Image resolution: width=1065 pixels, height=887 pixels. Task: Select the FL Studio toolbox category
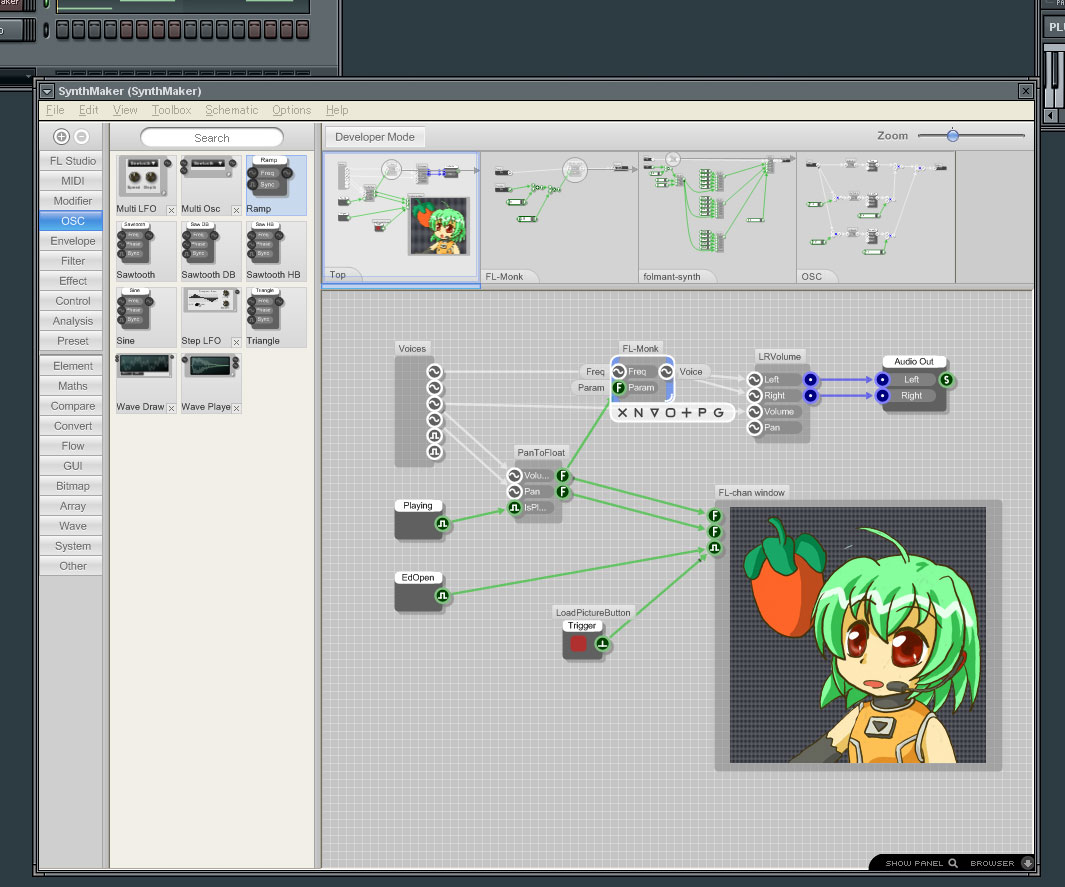(x=71, y=161)
